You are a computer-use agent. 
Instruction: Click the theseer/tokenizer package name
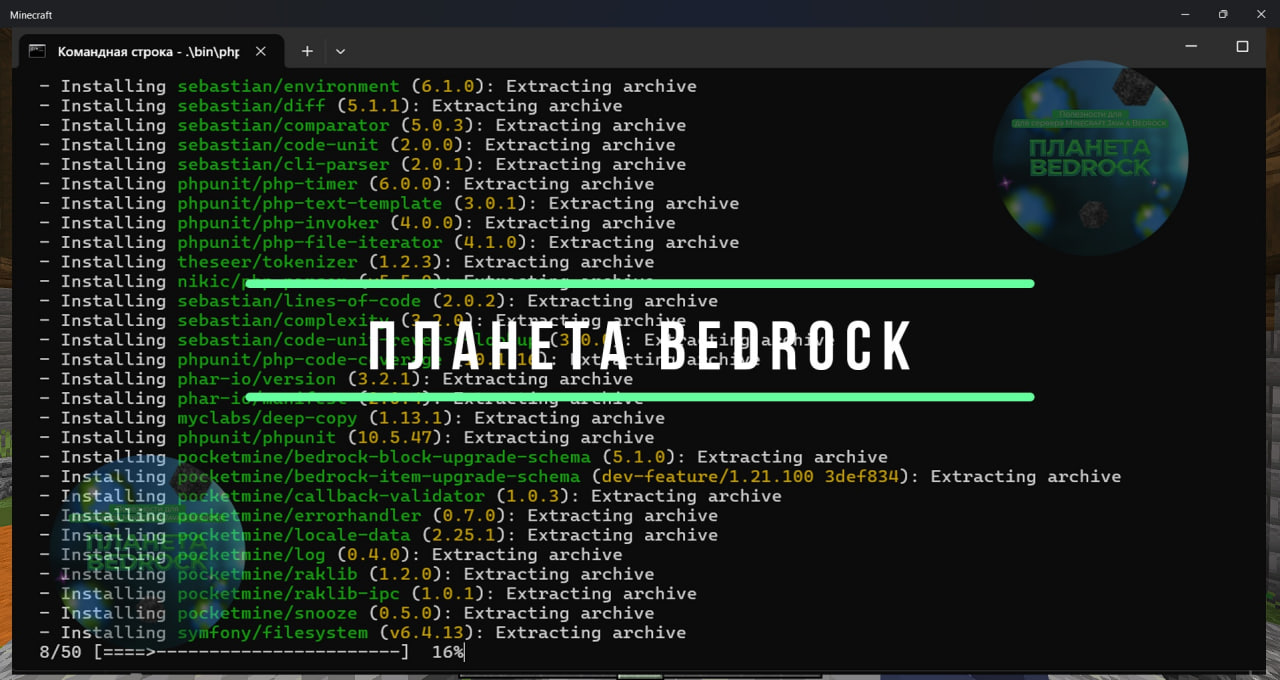point(267,262)
